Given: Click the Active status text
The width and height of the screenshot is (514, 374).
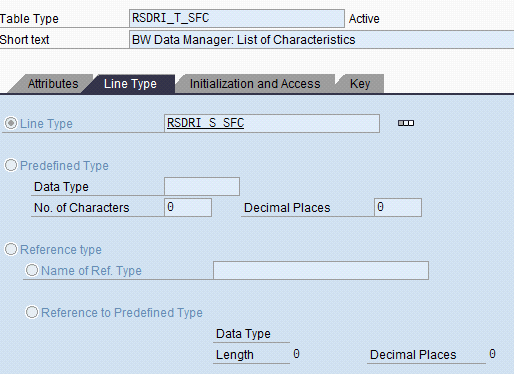Looking at the screenshot, I should coord(364,19).
